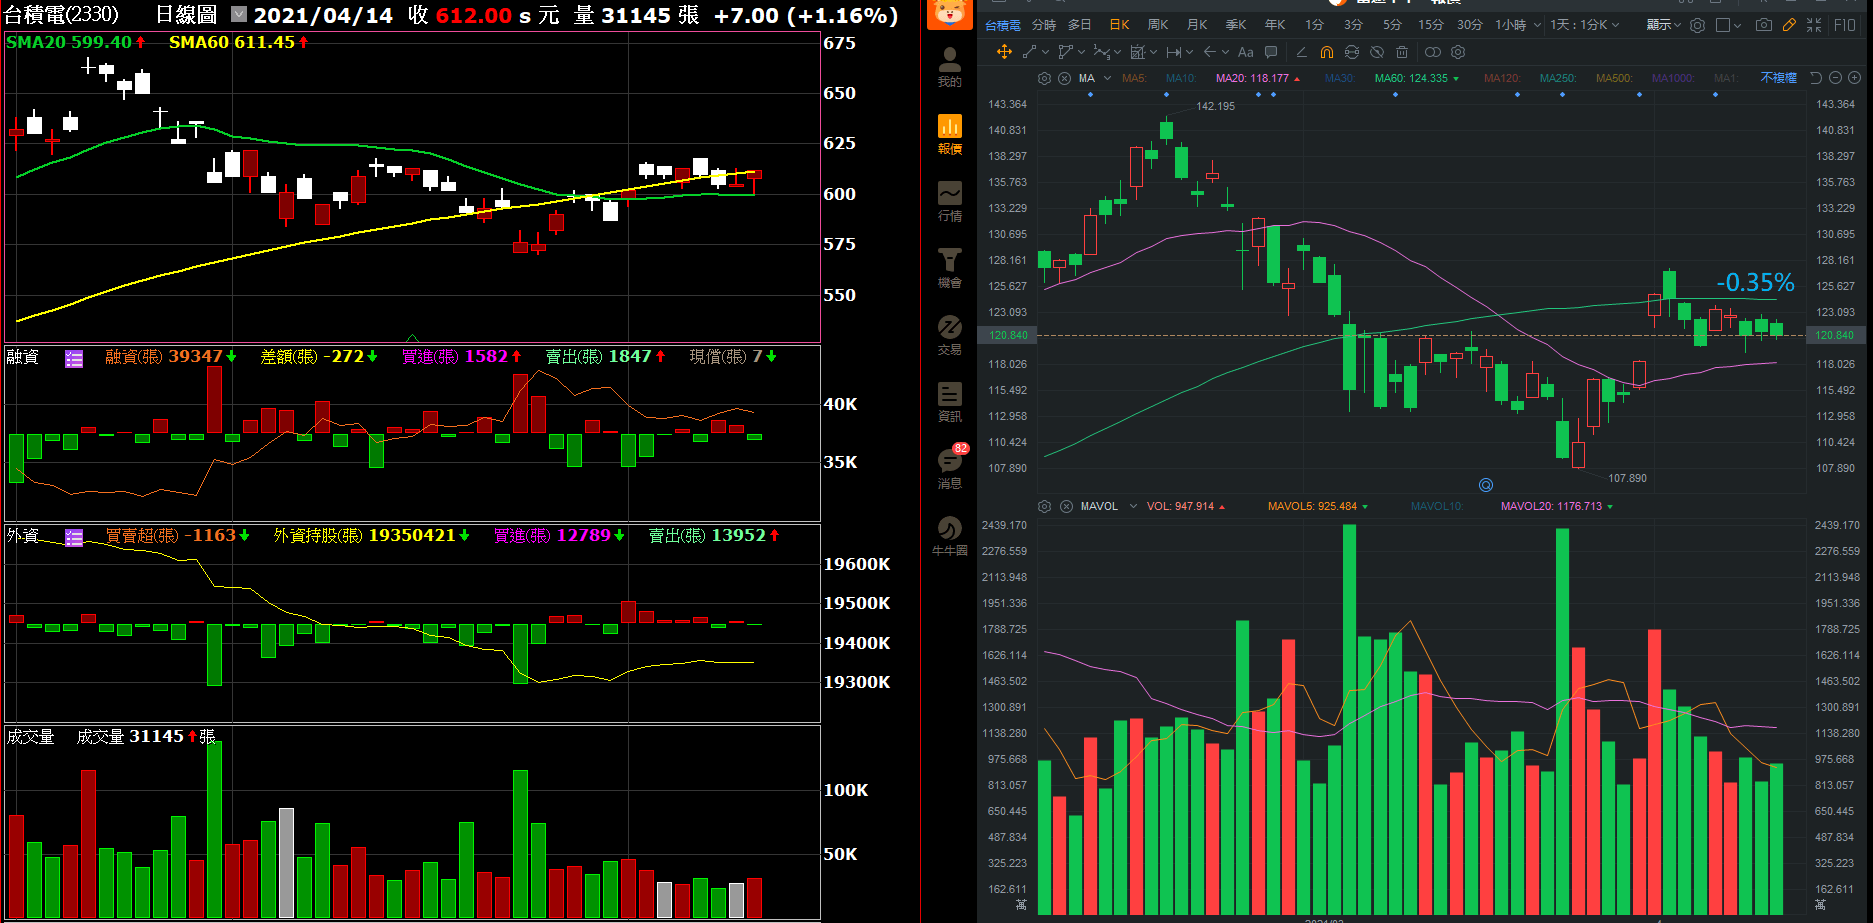Viewport: 1873px width, 923px height.
Task: Switch to the 日K daily chart tab
Action: (1119, 25)
